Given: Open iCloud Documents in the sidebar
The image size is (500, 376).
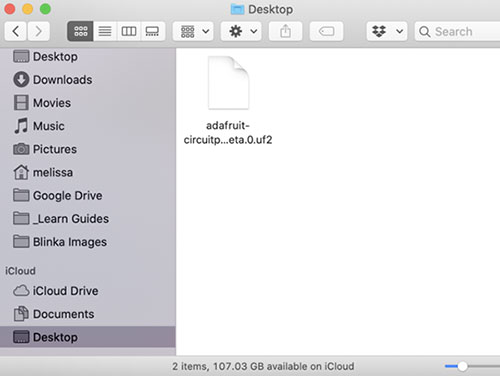Looking at the screenshot, I should [88, 314].
